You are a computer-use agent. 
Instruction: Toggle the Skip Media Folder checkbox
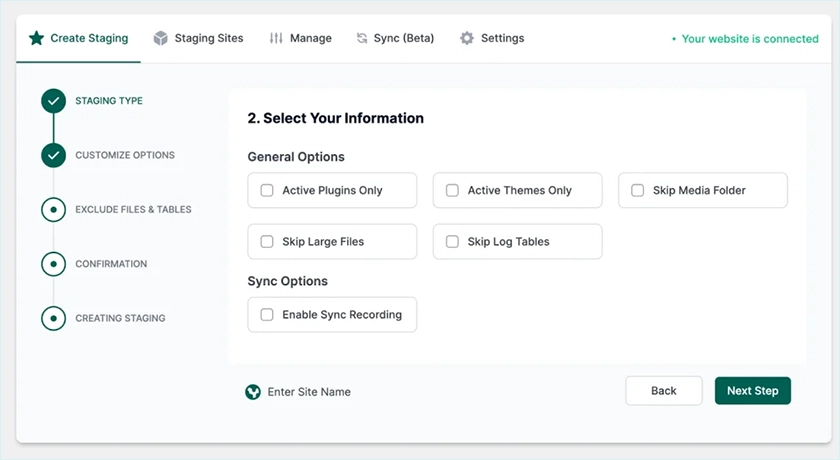pyautogui.click(x=637, y=190)
